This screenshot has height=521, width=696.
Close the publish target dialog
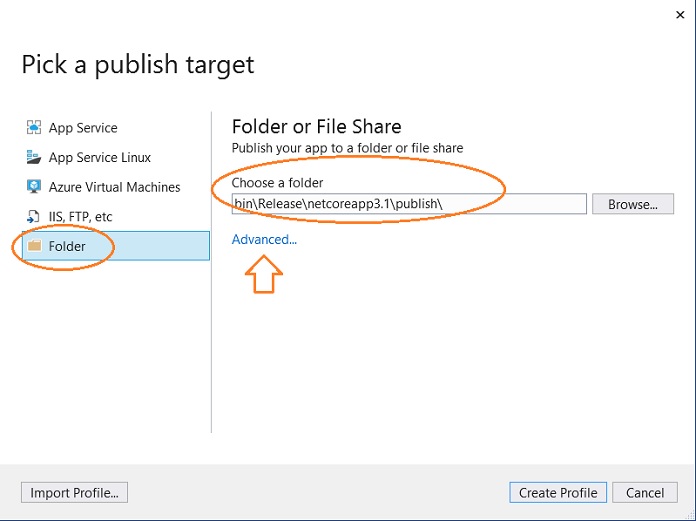680,15
